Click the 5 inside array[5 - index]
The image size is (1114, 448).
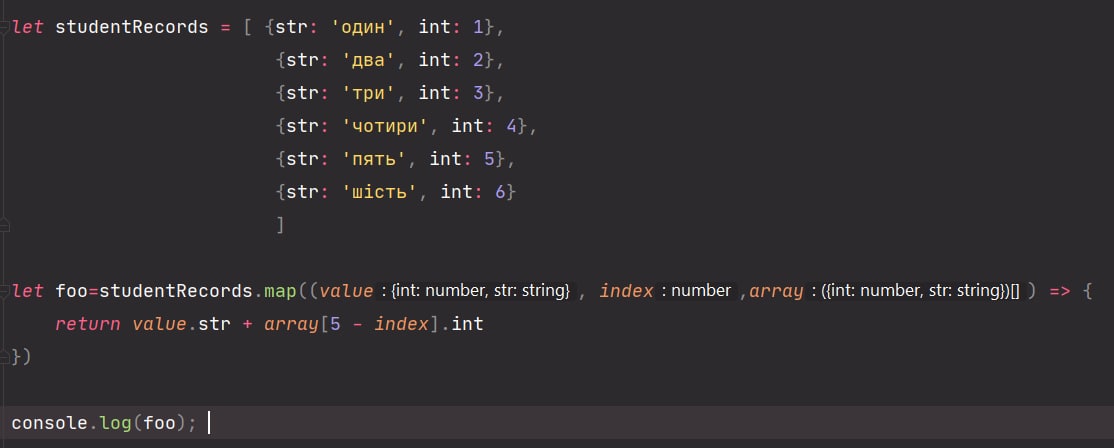[335, 324]
